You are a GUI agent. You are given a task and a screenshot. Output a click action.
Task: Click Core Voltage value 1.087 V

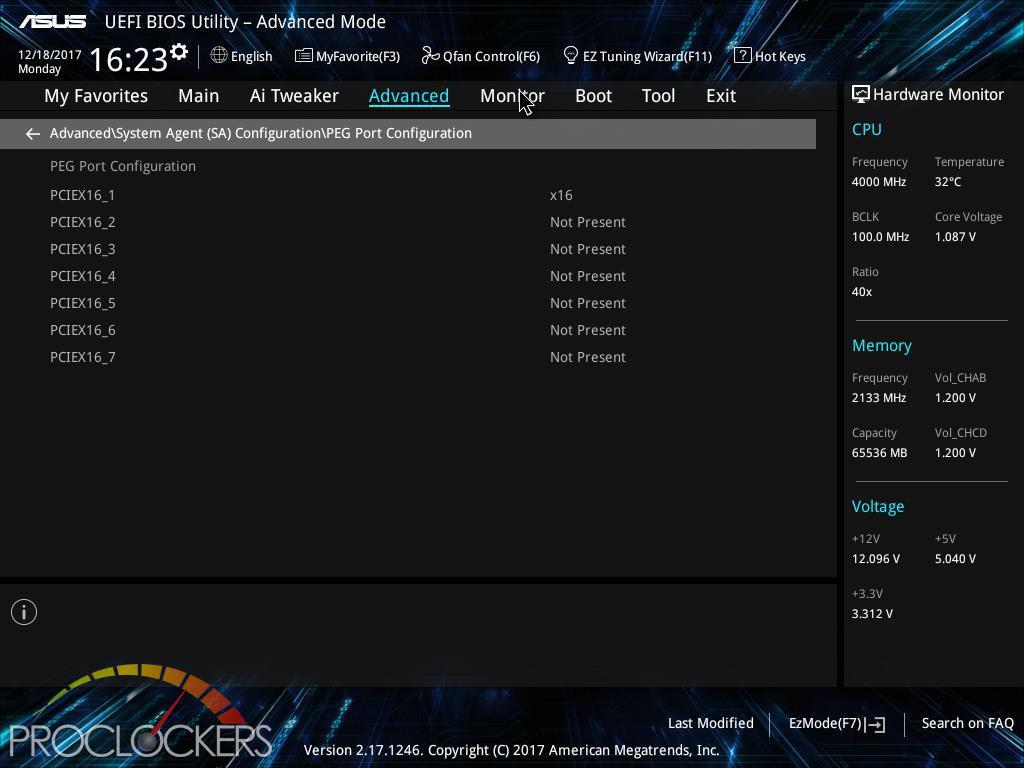coord(955,237)
